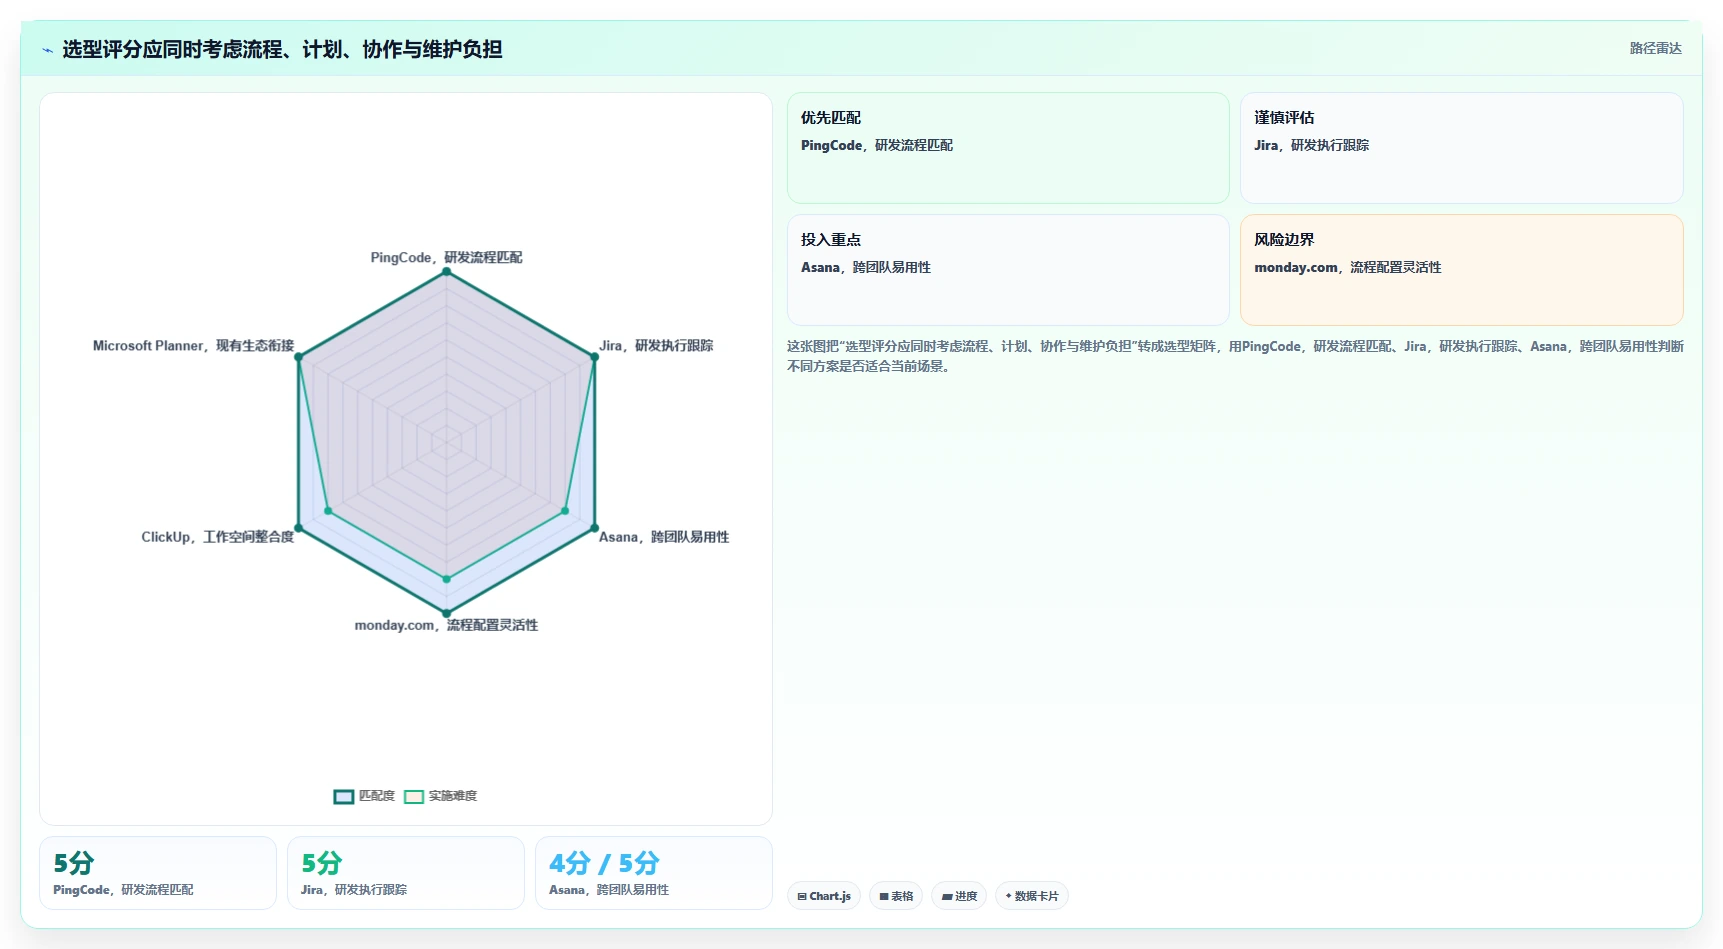Screen dimensions: 1723x949
Task: Click the small icon before the page title
Action: (x=47, y=50)
